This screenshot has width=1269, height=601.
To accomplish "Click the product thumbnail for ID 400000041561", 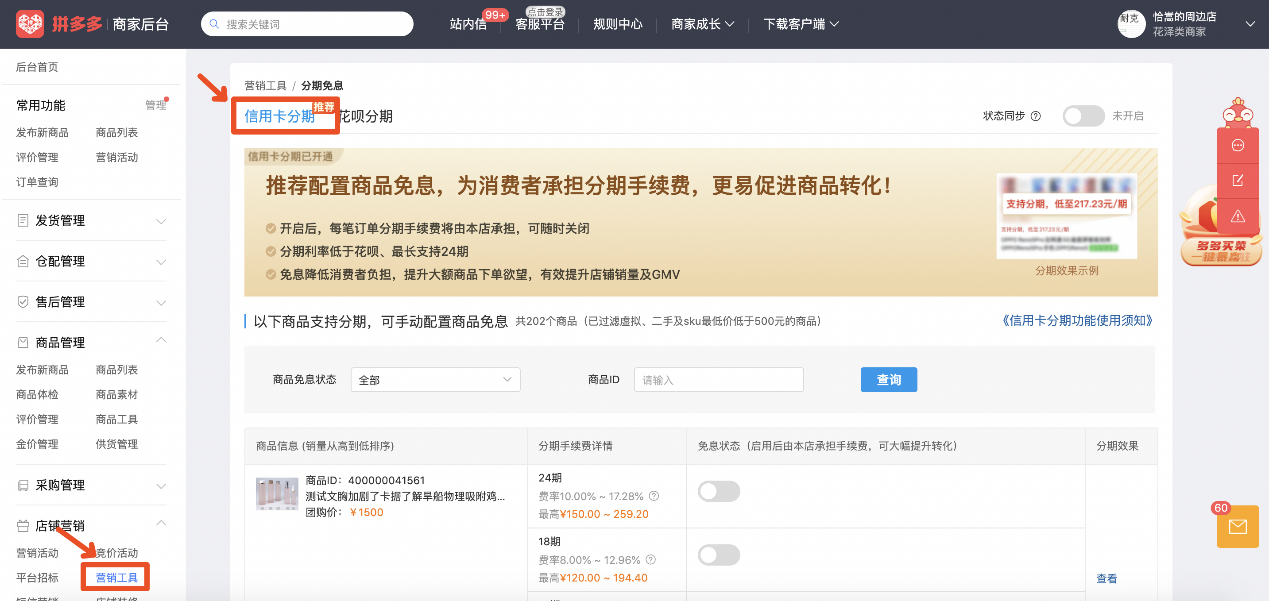I will coord(277,493).
